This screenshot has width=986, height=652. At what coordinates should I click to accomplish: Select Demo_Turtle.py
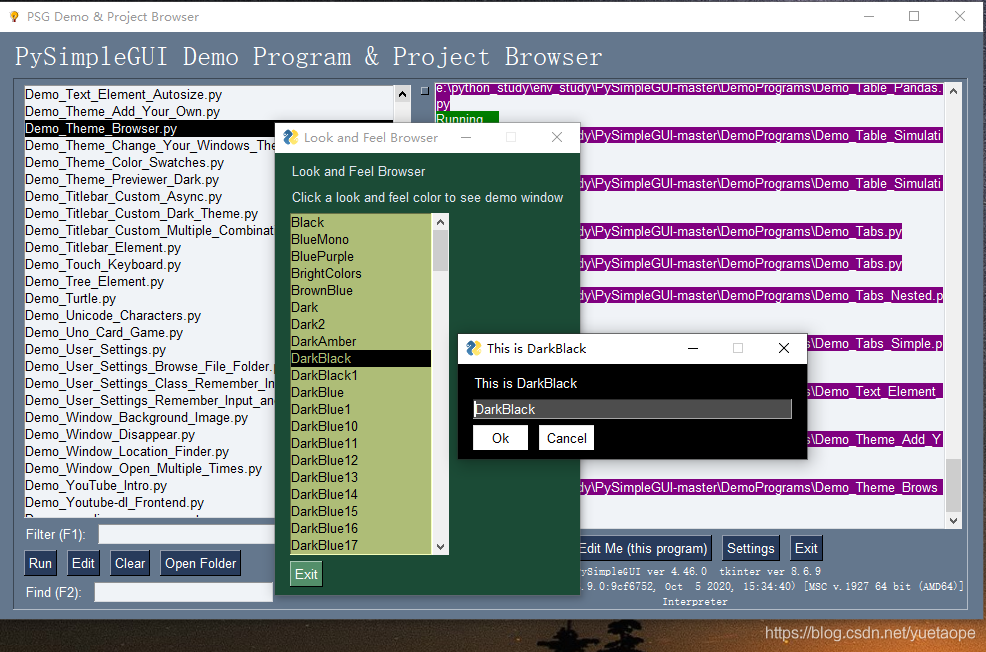(x=150, y=298)
